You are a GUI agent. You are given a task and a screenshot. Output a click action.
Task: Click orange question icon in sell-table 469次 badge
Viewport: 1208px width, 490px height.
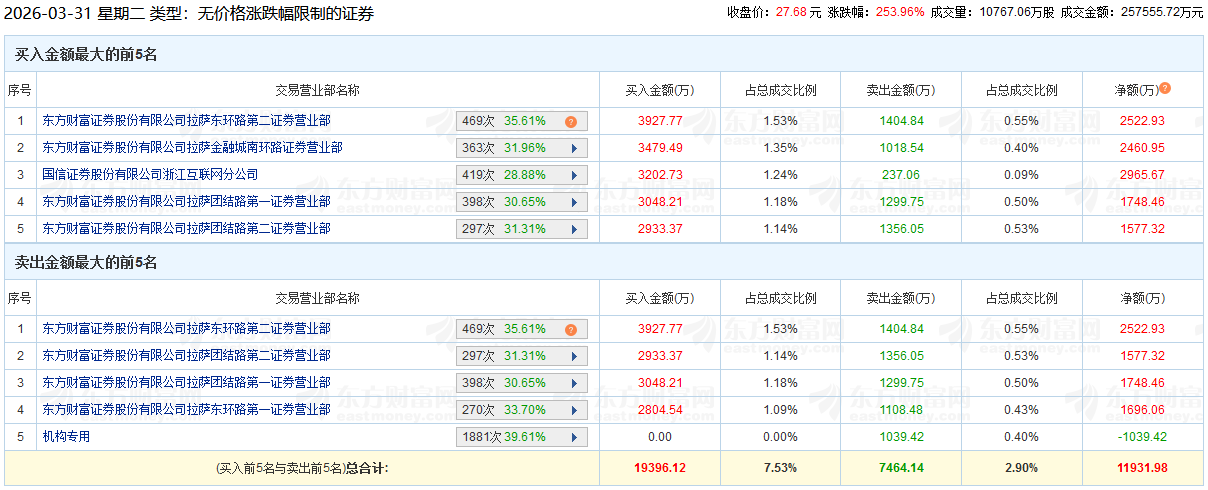pos(571,330)
